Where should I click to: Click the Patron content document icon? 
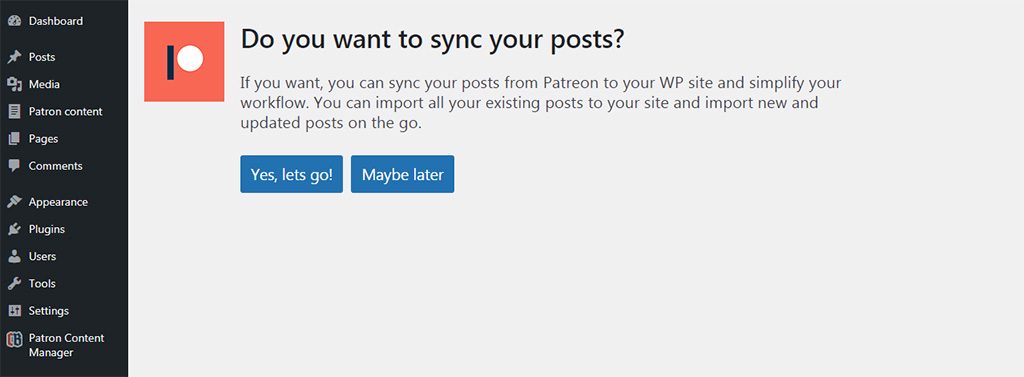coord(14,112)
